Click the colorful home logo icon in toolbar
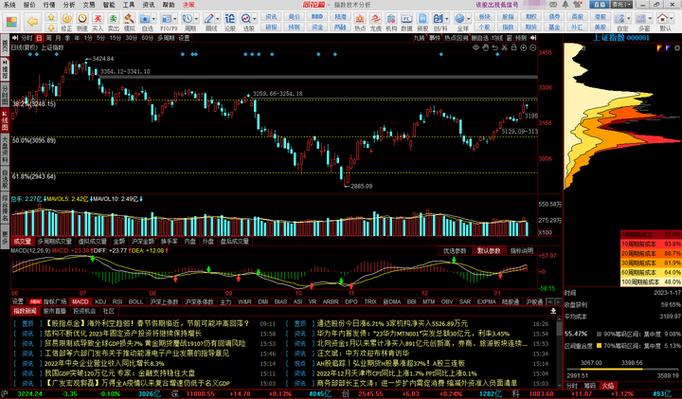Screen dimensions: 682x399 (x=11, y=21)
